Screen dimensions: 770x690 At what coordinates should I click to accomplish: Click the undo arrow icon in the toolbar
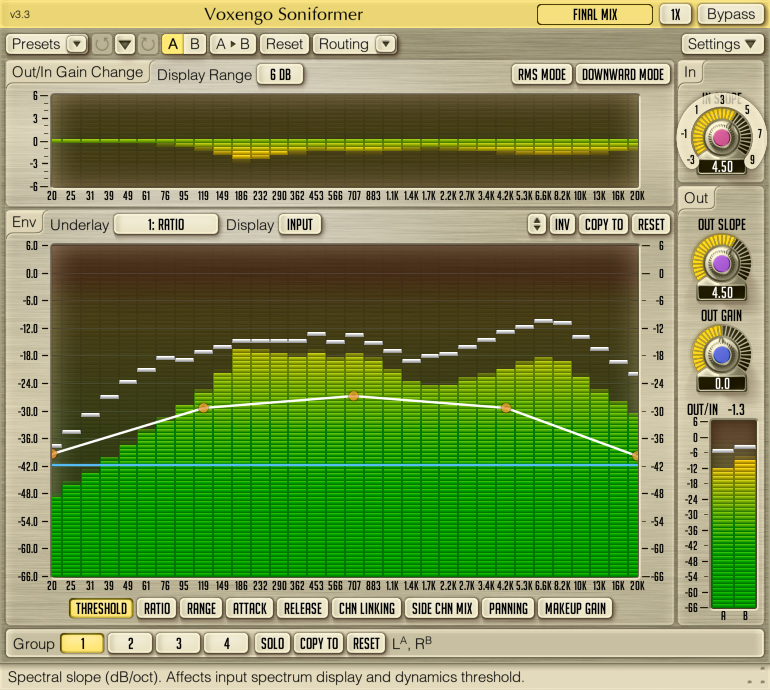tap(102, 44)
